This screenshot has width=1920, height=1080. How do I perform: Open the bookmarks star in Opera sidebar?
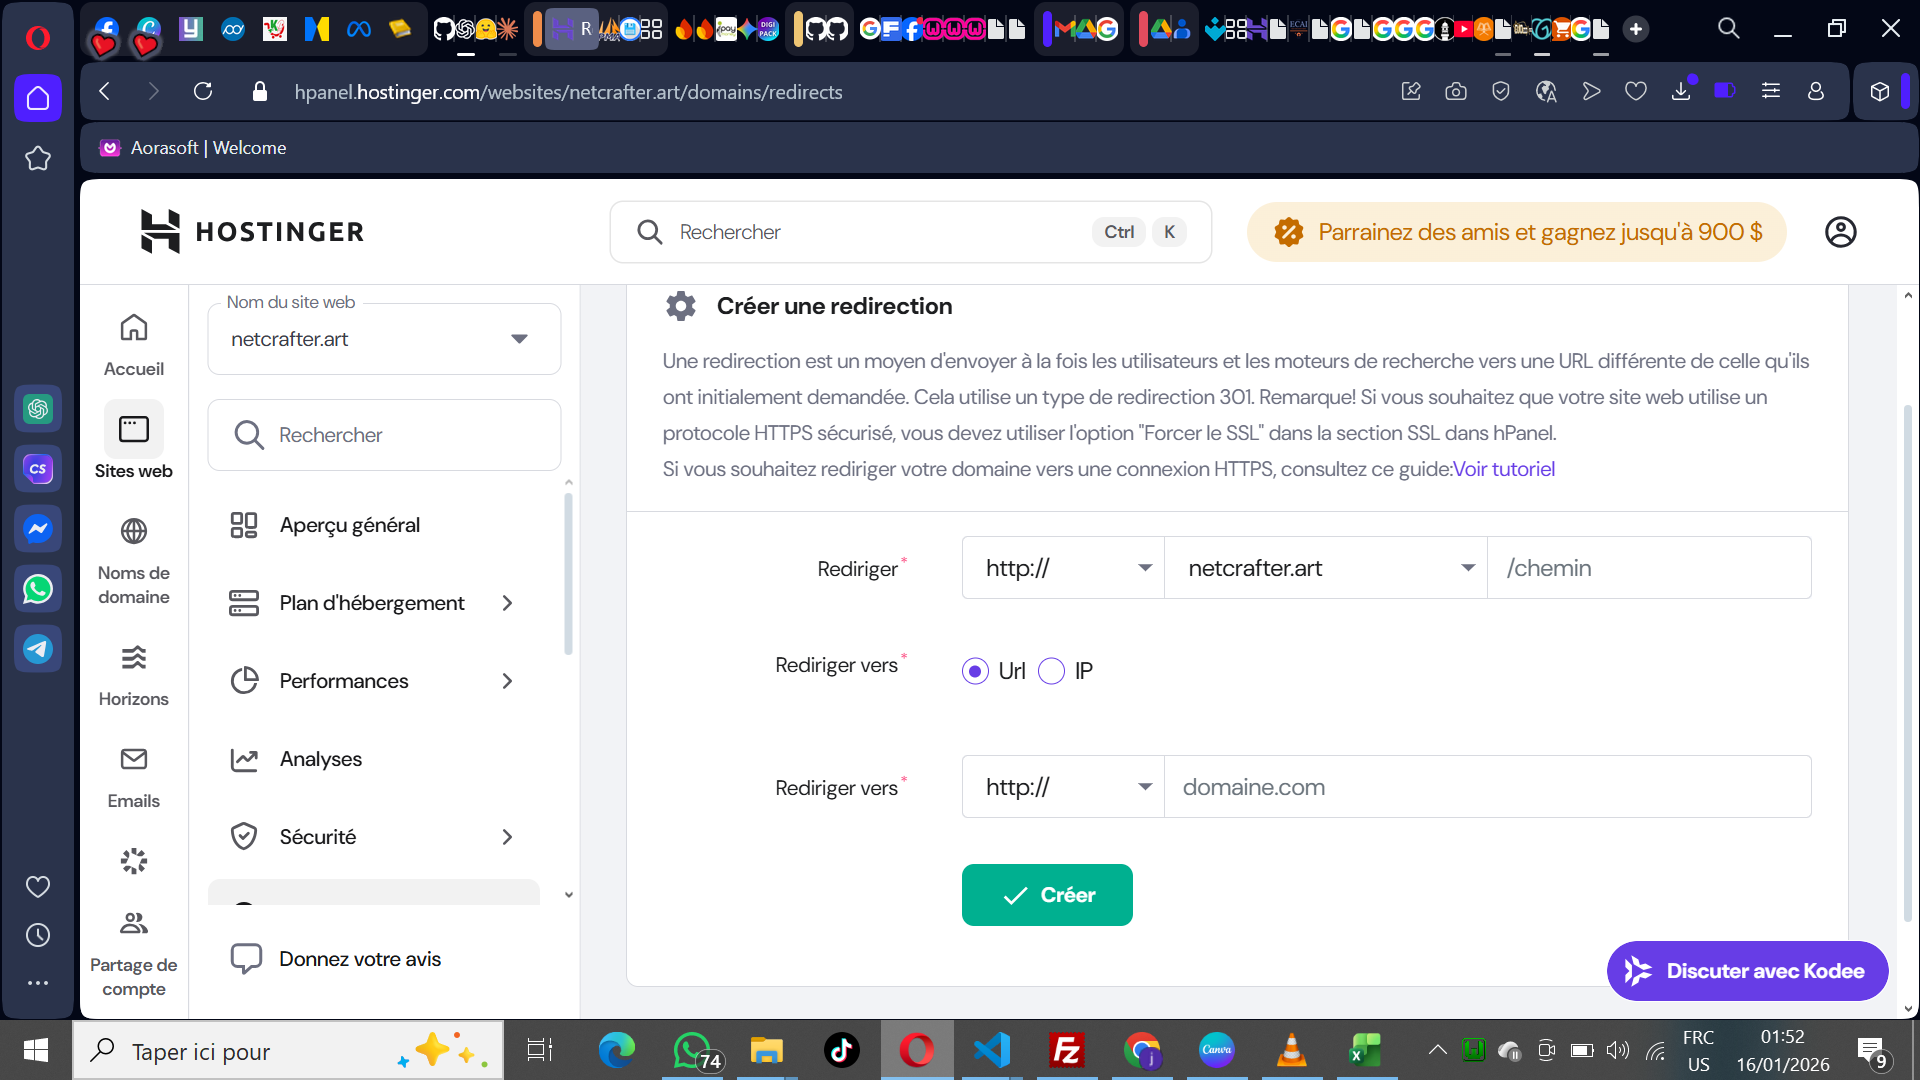click(x=38, y=158)
